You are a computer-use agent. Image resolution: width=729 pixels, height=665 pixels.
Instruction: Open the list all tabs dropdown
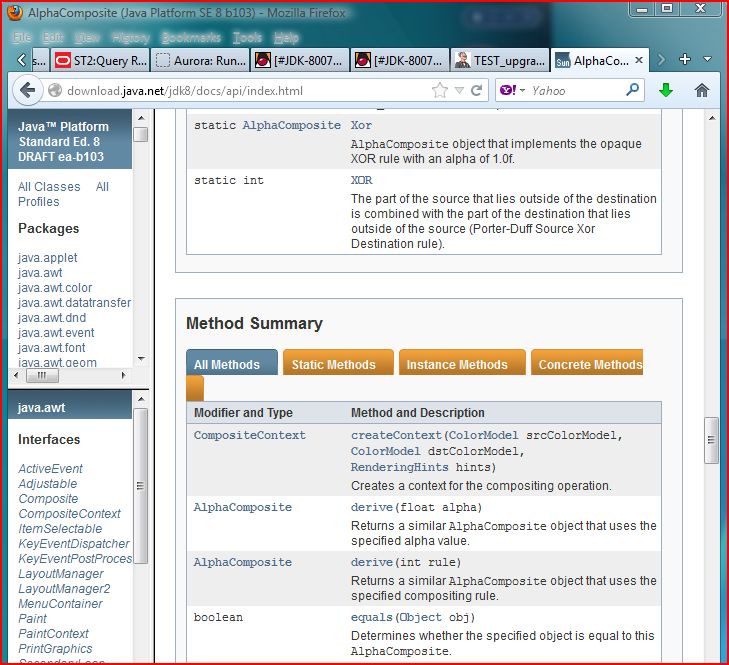pyautogui.click(x=707, y=60)
